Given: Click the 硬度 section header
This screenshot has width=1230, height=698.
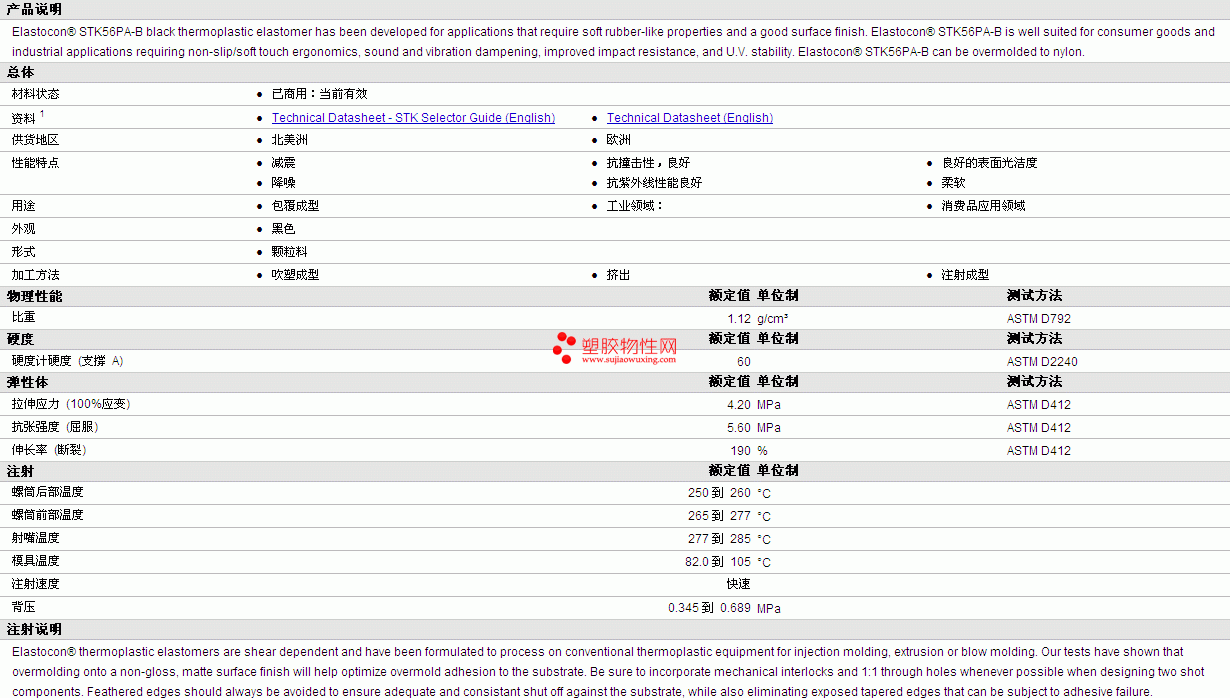Looking at the screenshot, I should [20, 339].
